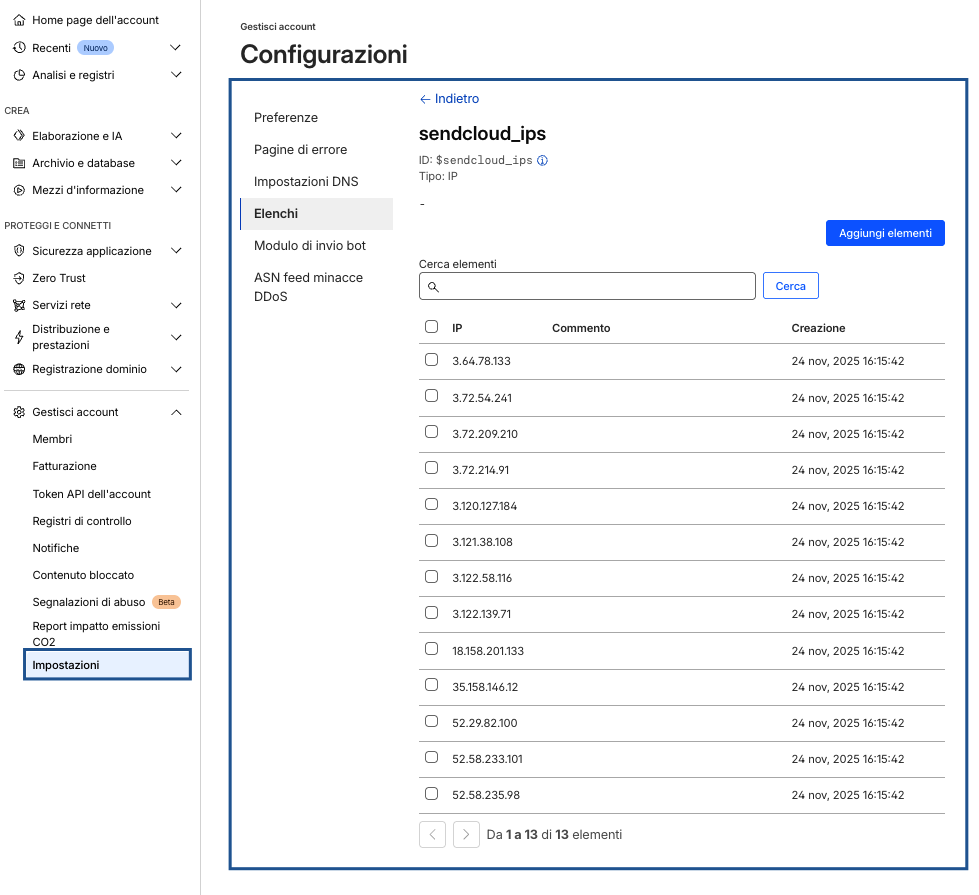Image resolution: width=979 pixels, height=895 pixels.
Task: Click the Zero Trust icon
Action: [x=19, y=278]
